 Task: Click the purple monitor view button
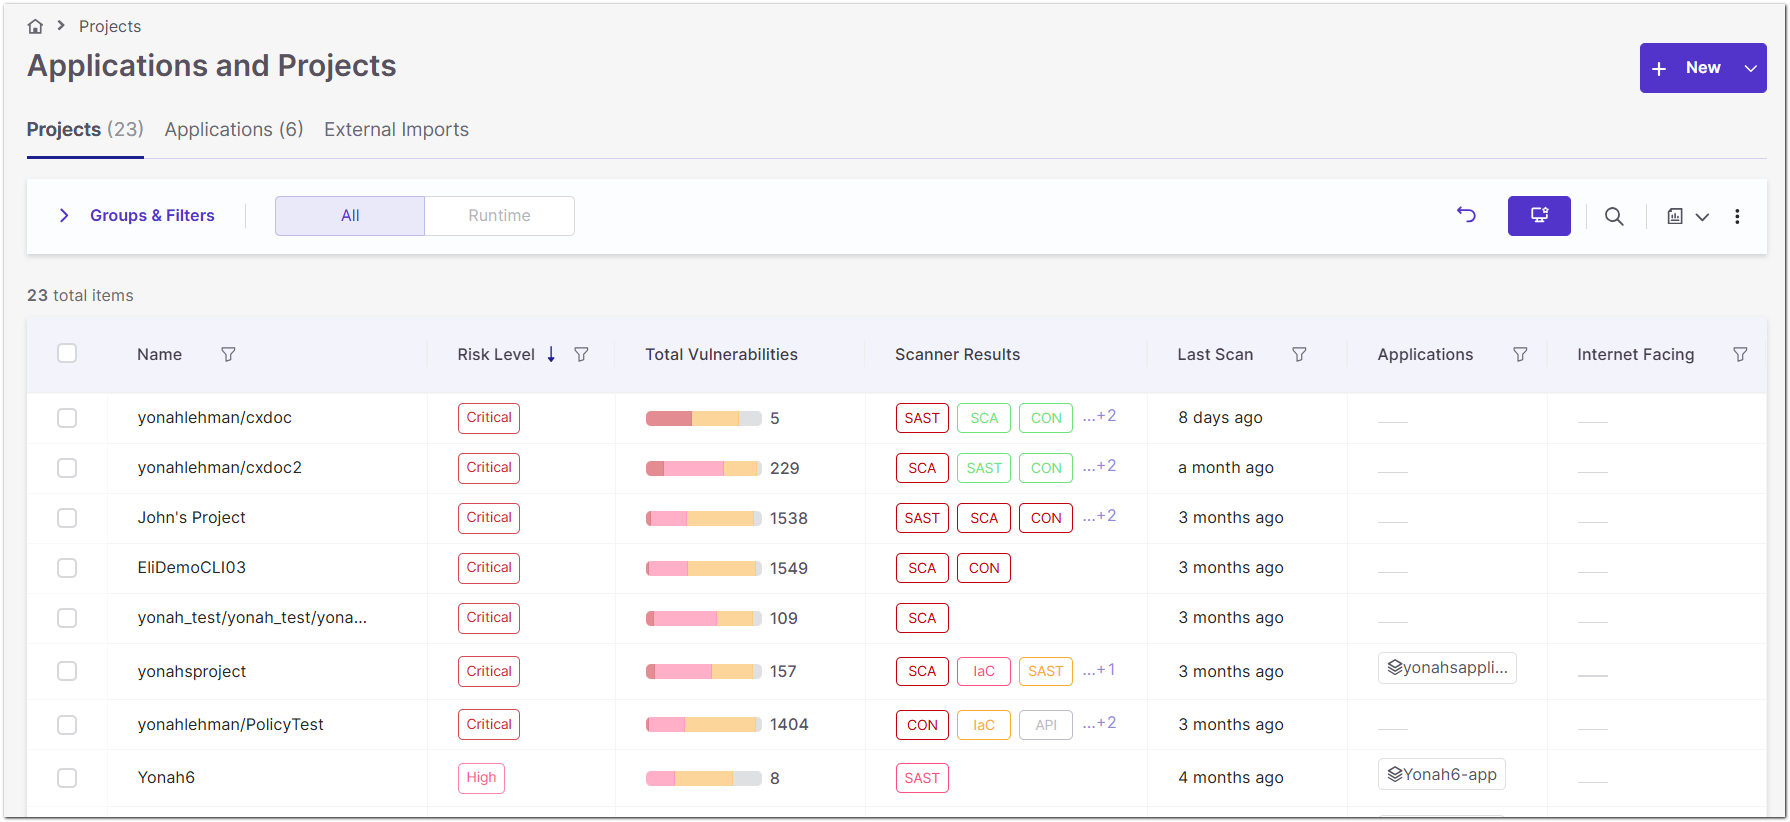(1539, 216)
